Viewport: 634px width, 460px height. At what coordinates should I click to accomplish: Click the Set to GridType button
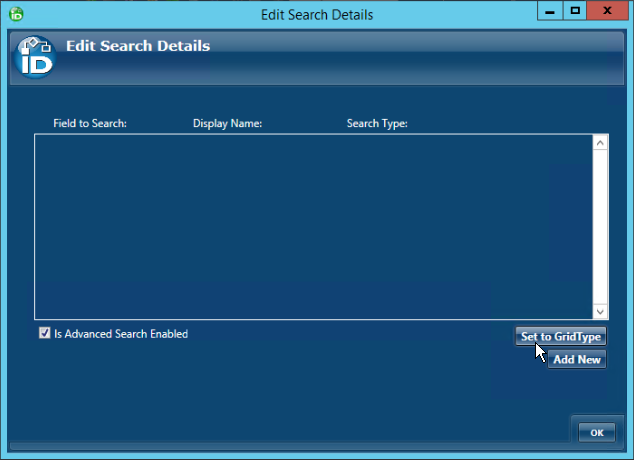click(560, 336)
